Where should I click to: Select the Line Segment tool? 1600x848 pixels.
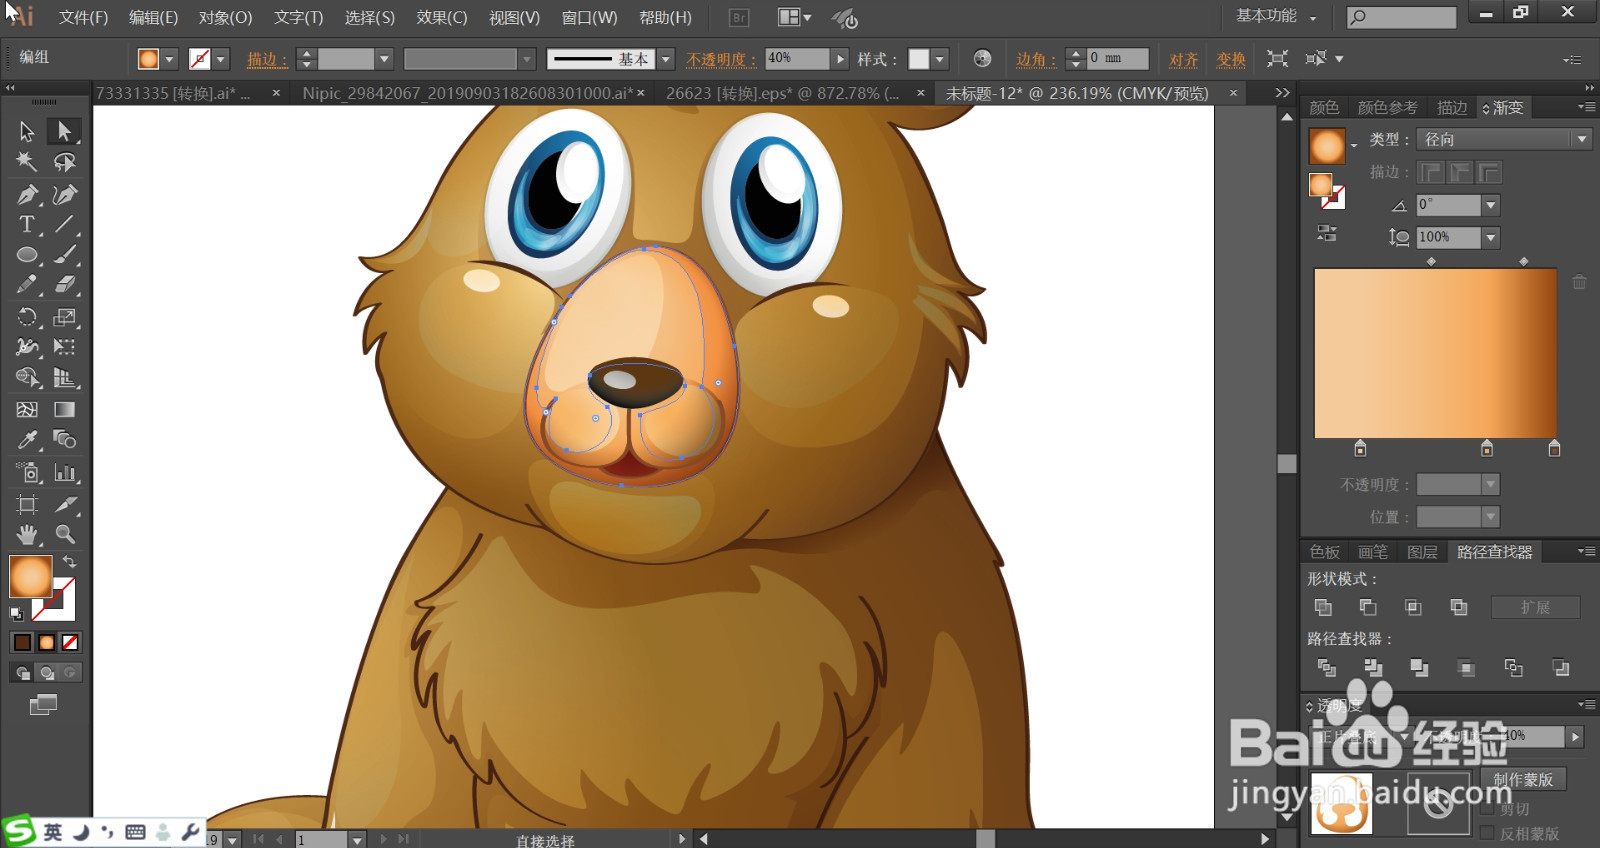[64, 224]
